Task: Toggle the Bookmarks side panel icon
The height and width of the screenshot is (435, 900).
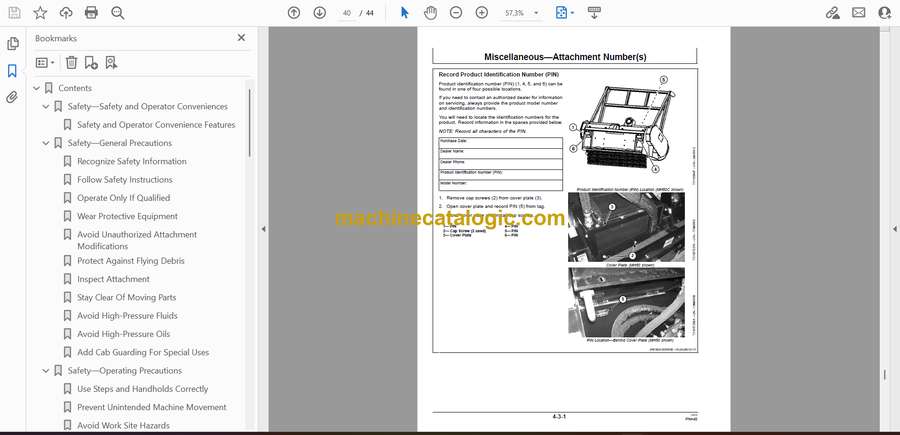Action: pyautogui.click(x=12, y=71)
